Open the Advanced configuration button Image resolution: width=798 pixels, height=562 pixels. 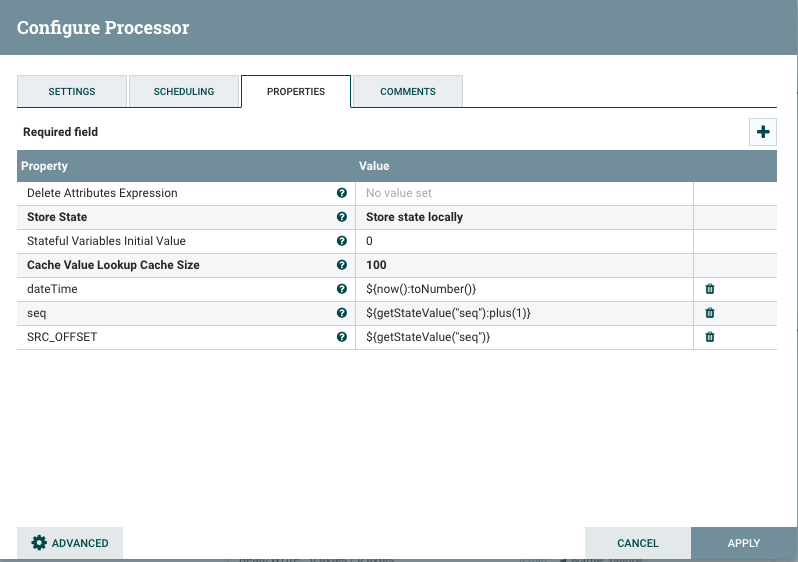point(70,543)
